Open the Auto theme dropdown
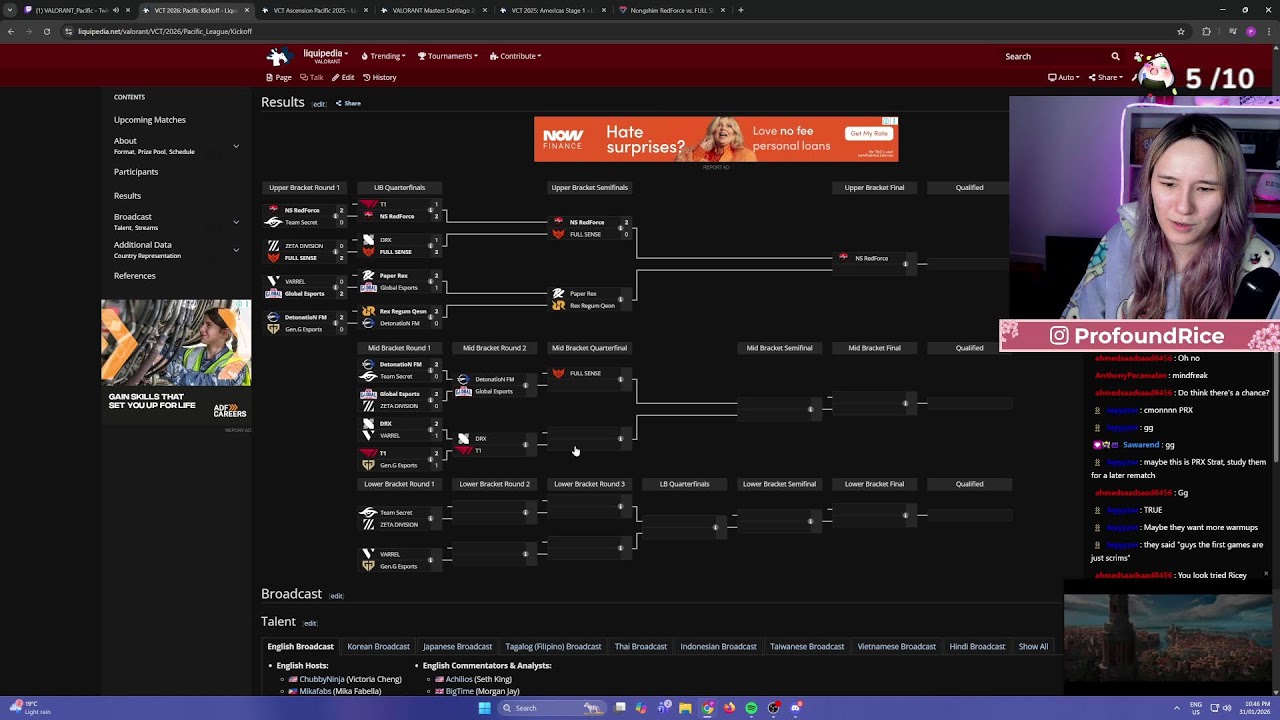The height and width of the screenshot is (720, 1280). 1064,77
